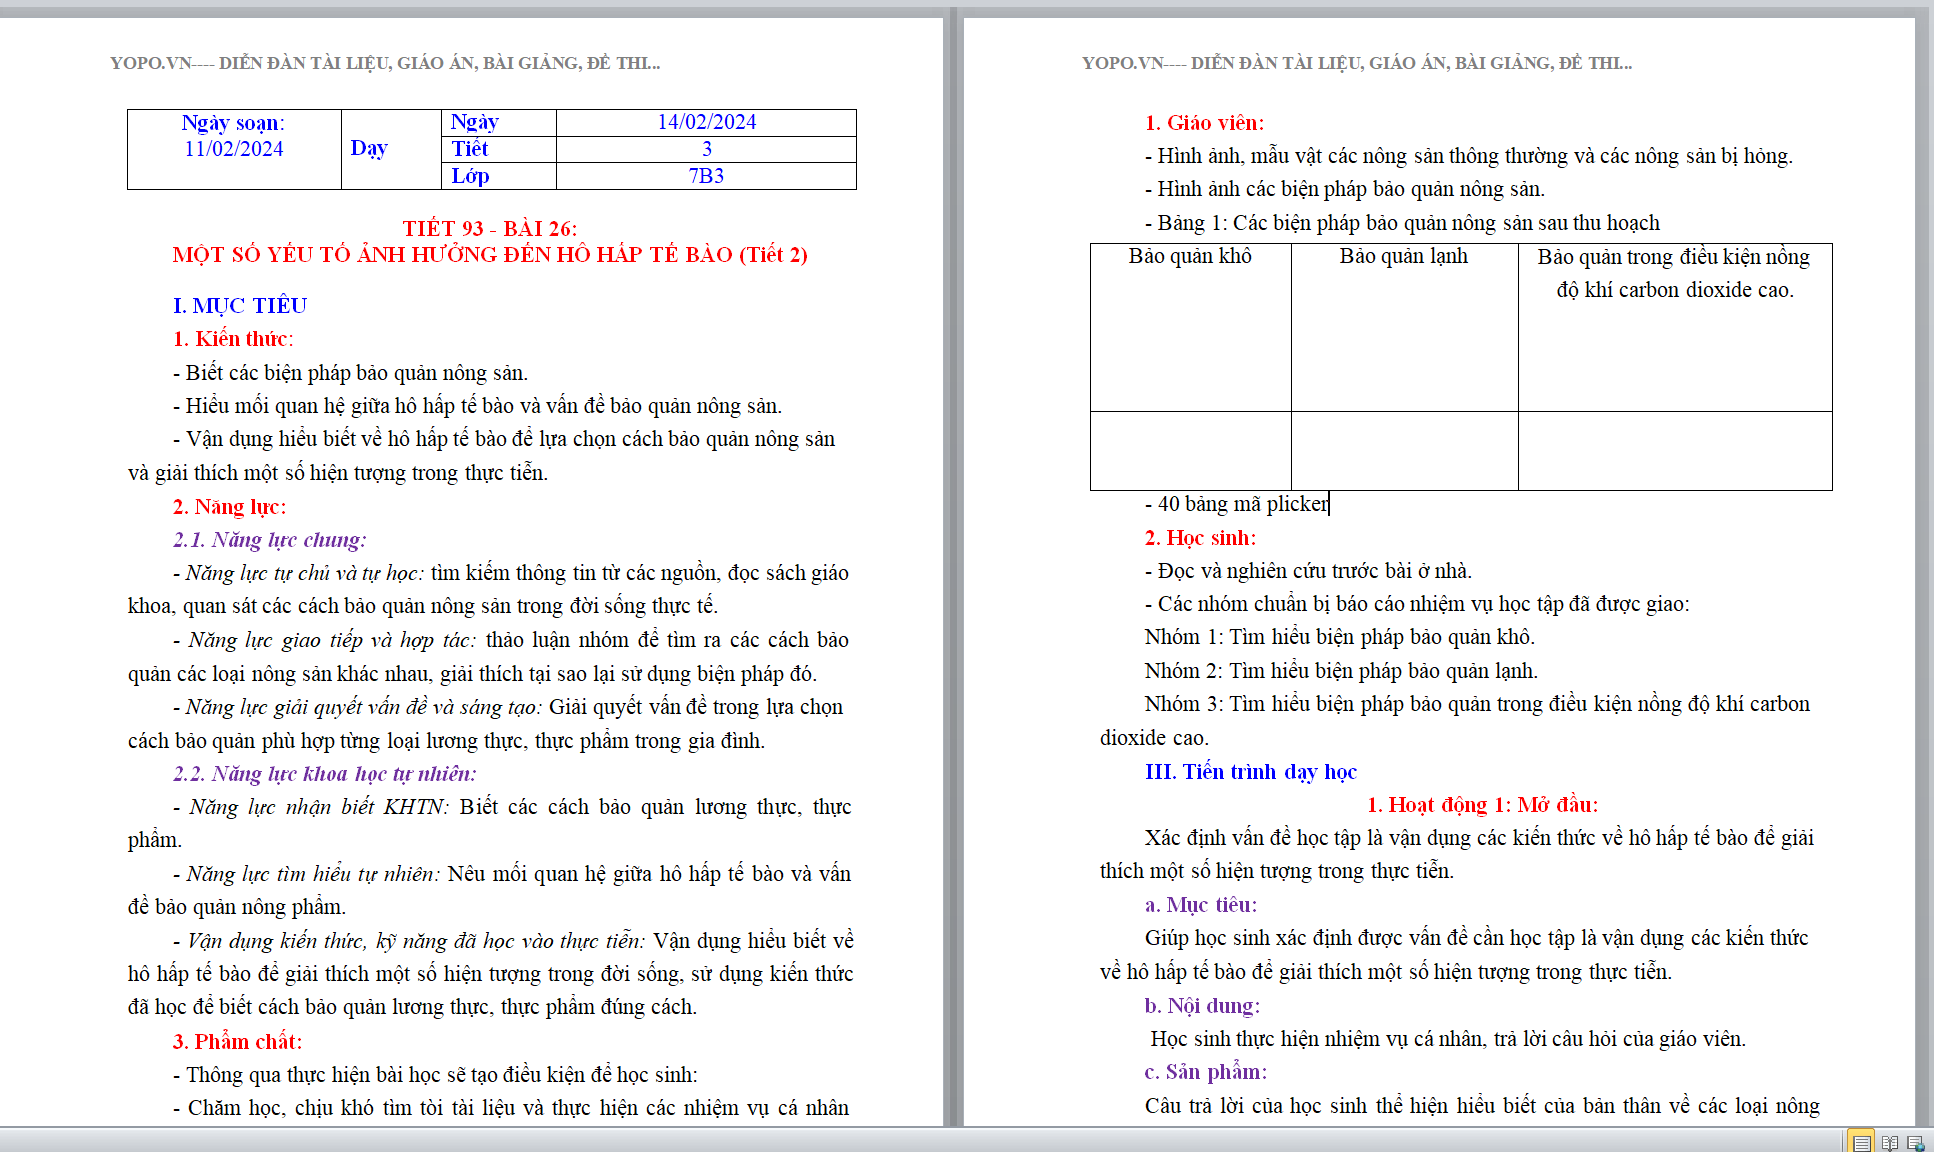Image resolution: width=1934 pixels, height=1152 pixels.
Task: Click the heading '2. Học sinh:'
Action: [x=1200, y=538]
